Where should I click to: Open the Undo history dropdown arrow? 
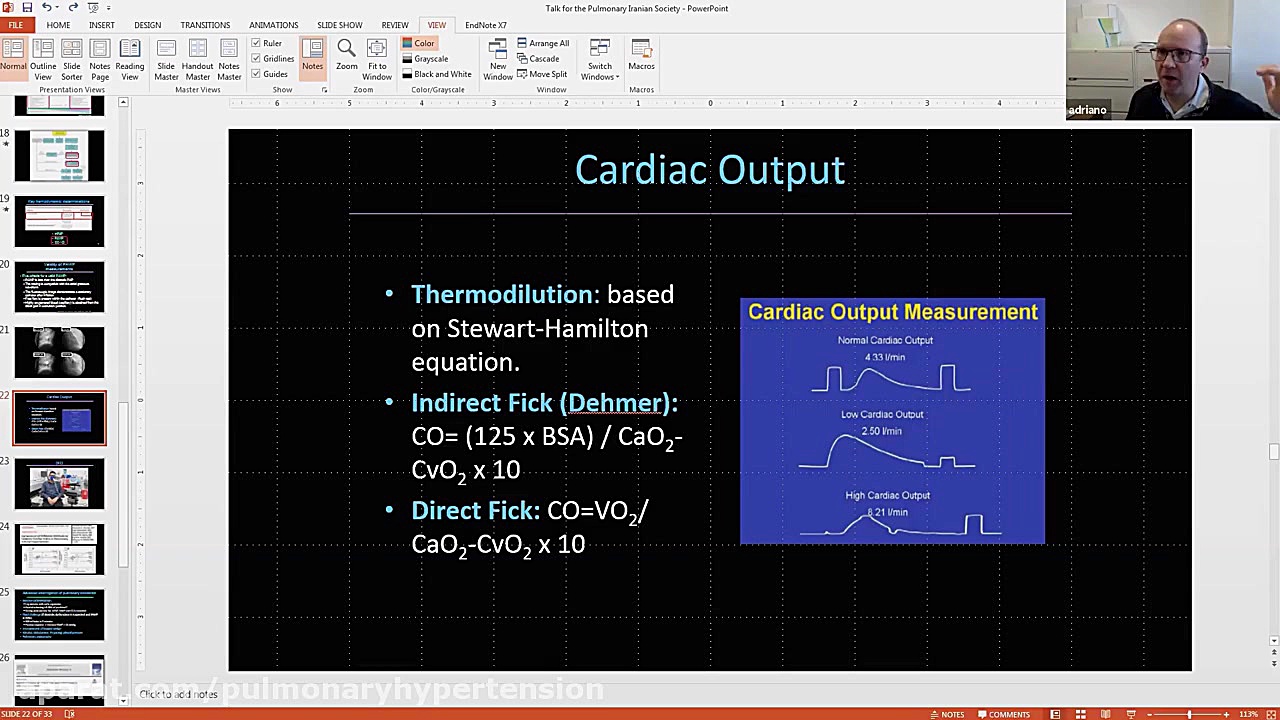(56, 8)
